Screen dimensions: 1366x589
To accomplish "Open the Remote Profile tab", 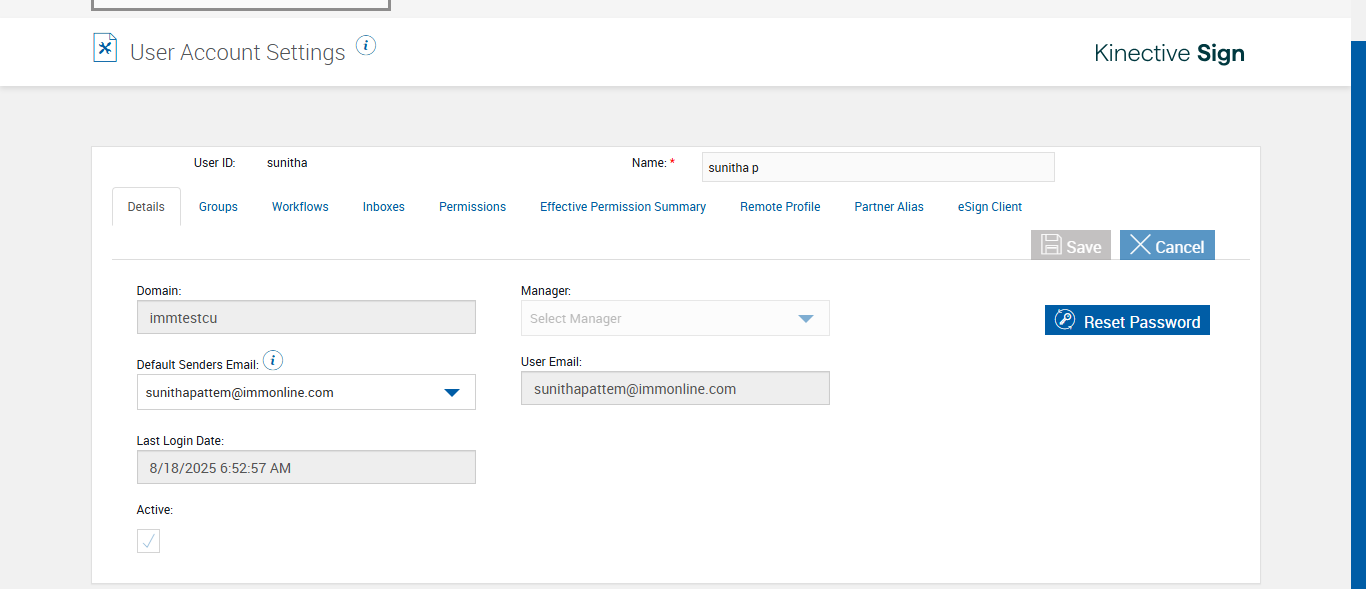I will pyautogui.click(x=780, y=207).
